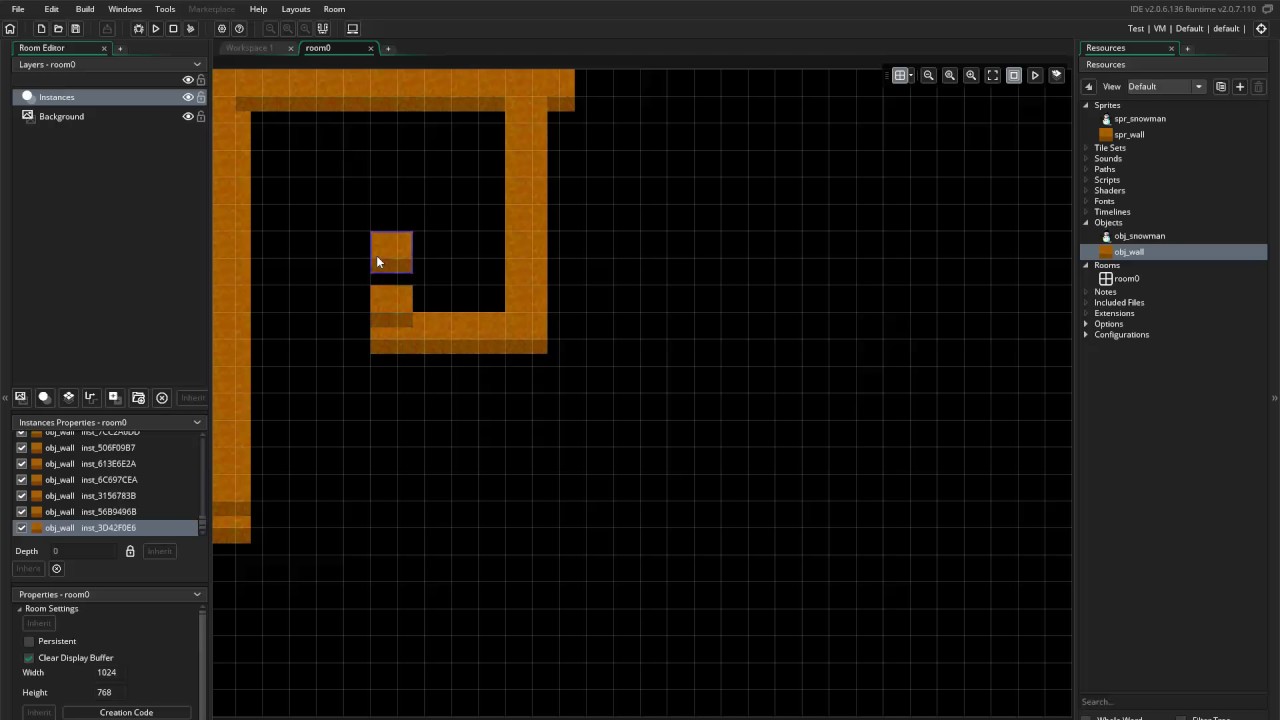Expand the Configurations folder

(1086, 335)
